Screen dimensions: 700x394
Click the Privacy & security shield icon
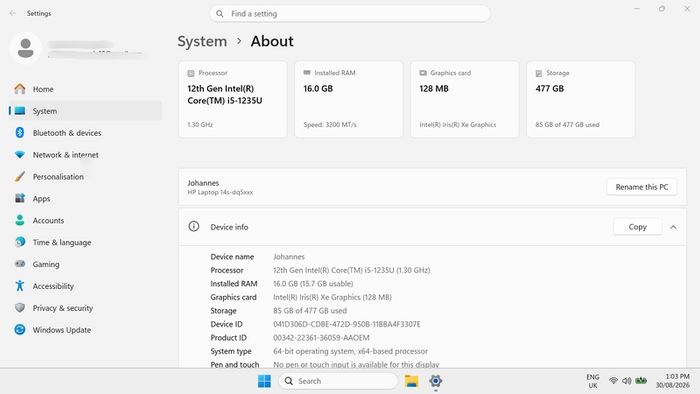20,307
